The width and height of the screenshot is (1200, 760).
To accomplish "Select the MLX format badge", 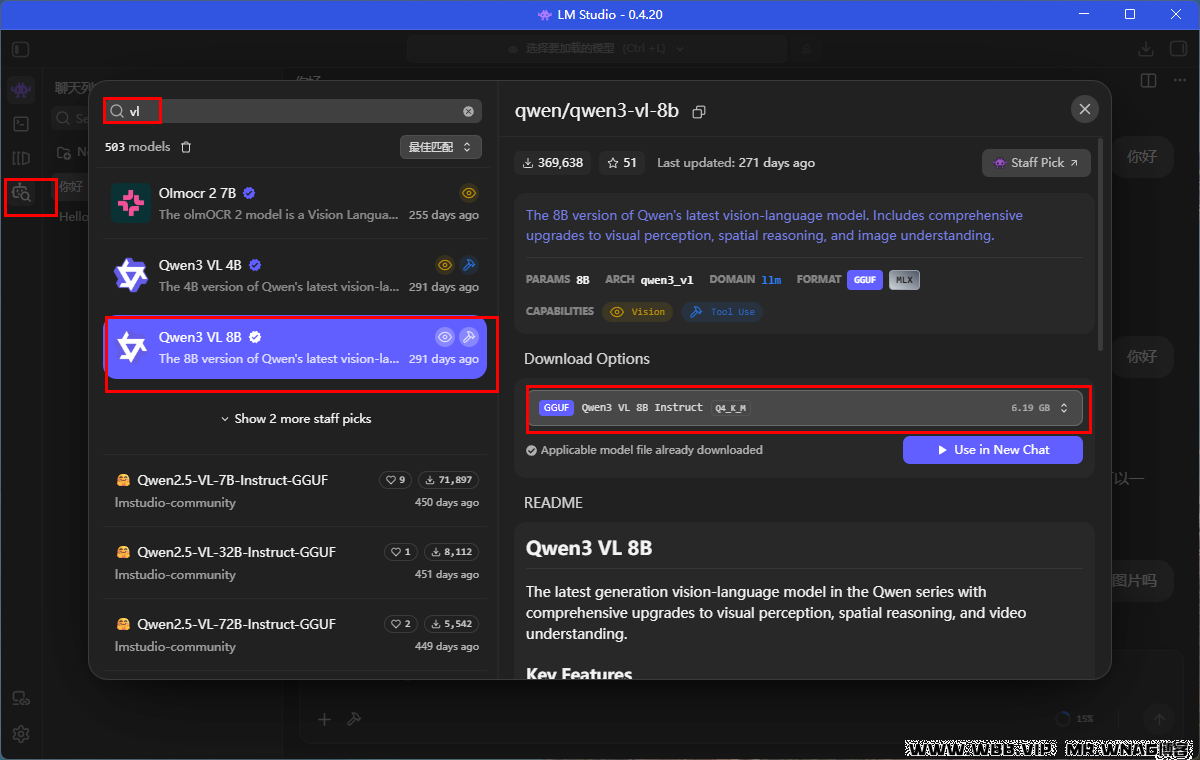I will [x=904, y=280].
